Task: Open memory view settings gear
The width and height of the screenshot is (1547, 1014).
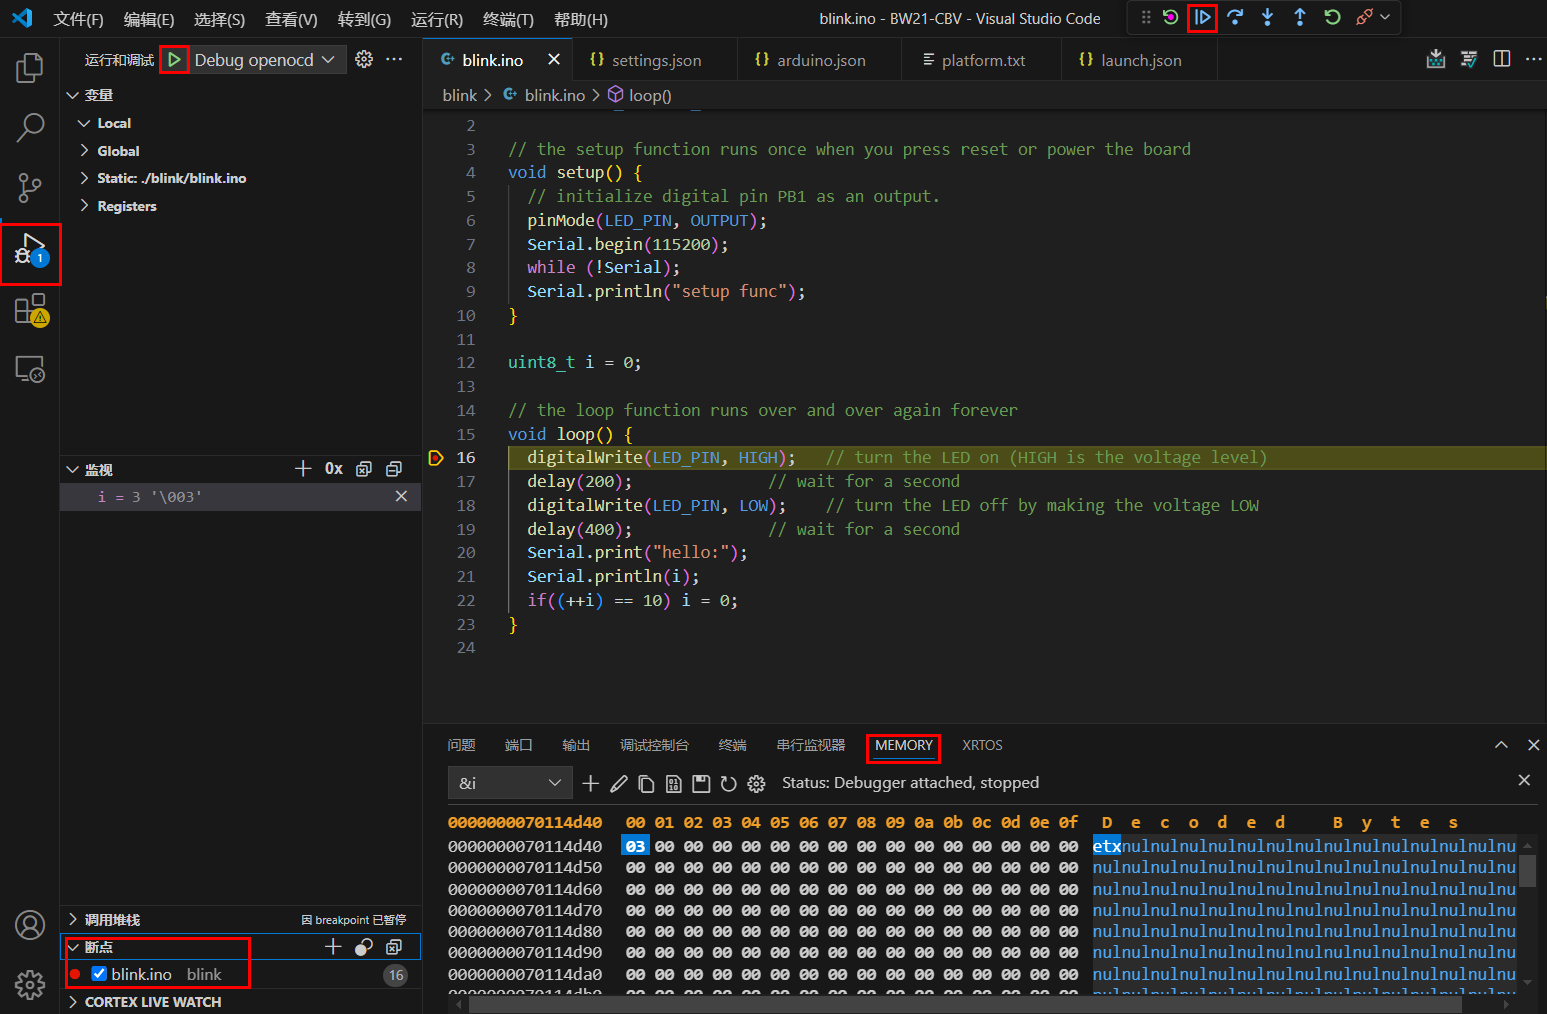Action: 756,783
